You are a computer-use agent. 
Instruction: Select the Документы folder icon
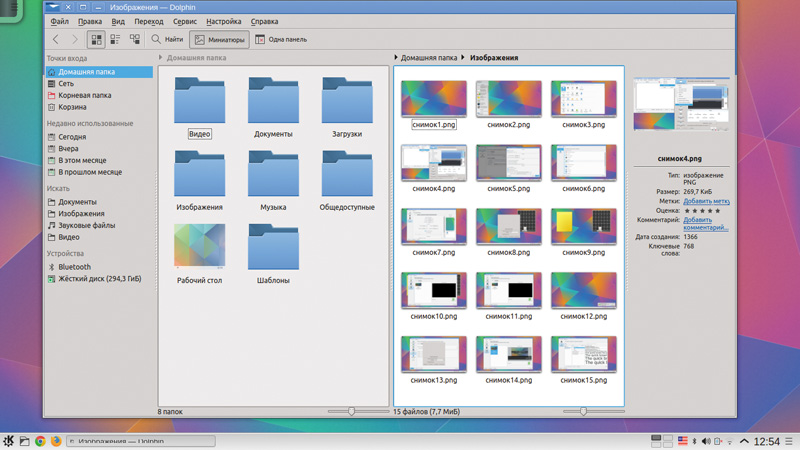click(x=273, y=100)
